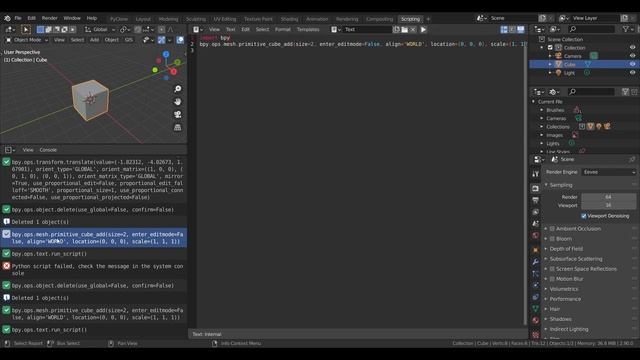
Task: Open the Modifiers wrench tab icon
Action: tap(536, 262)
